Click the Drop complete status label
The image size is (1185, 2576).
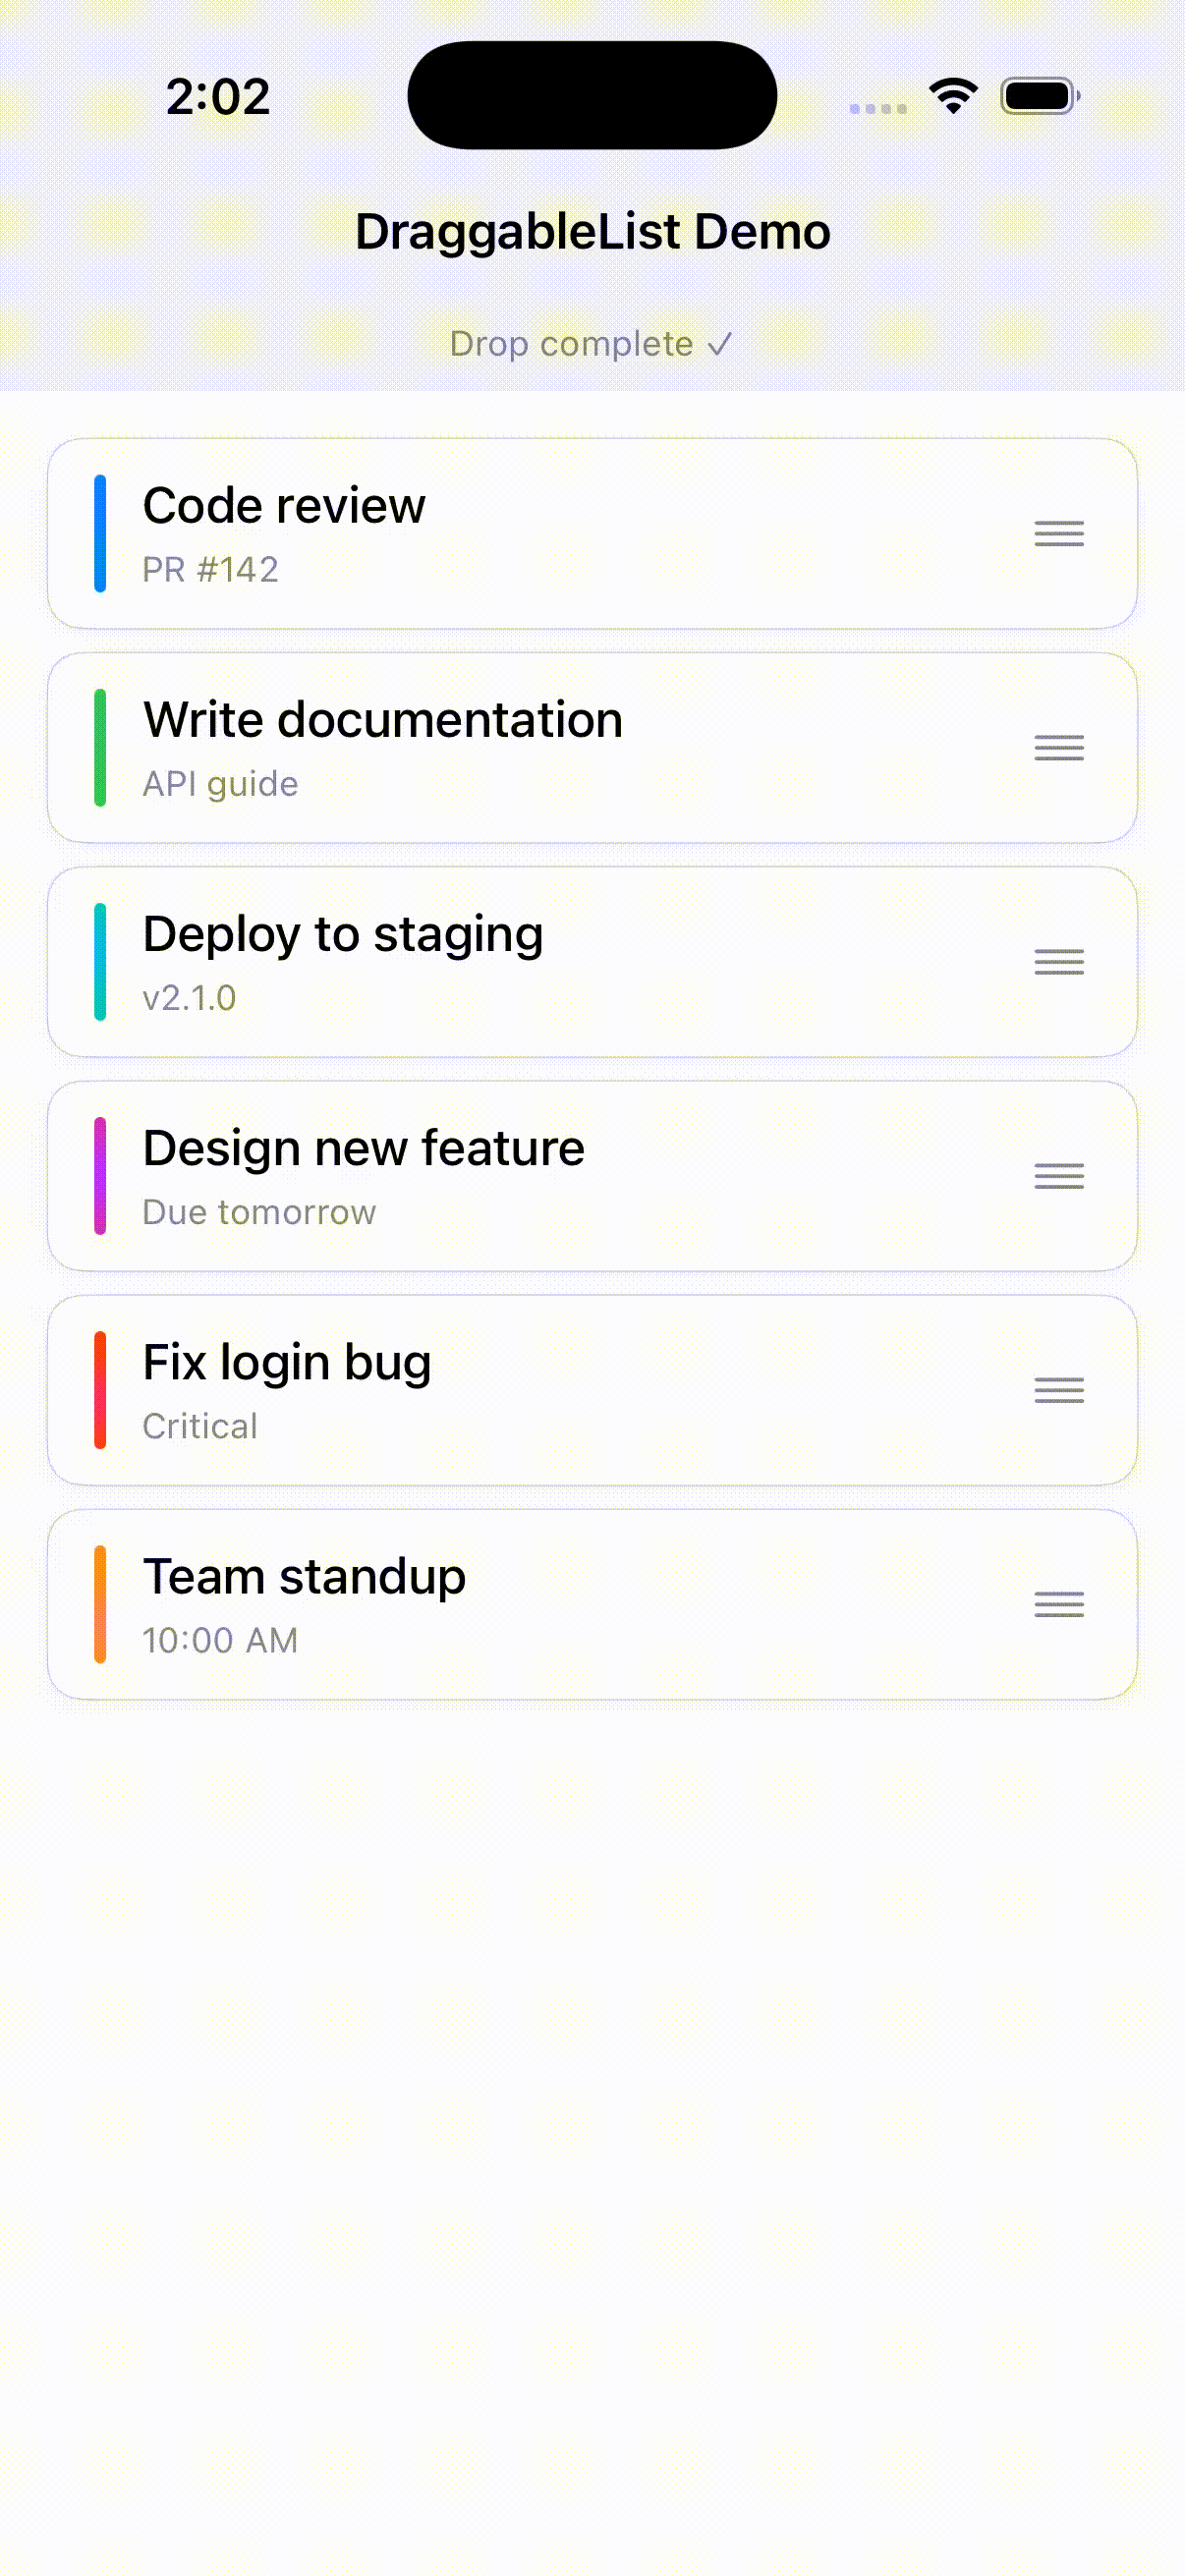coord(591,344)
